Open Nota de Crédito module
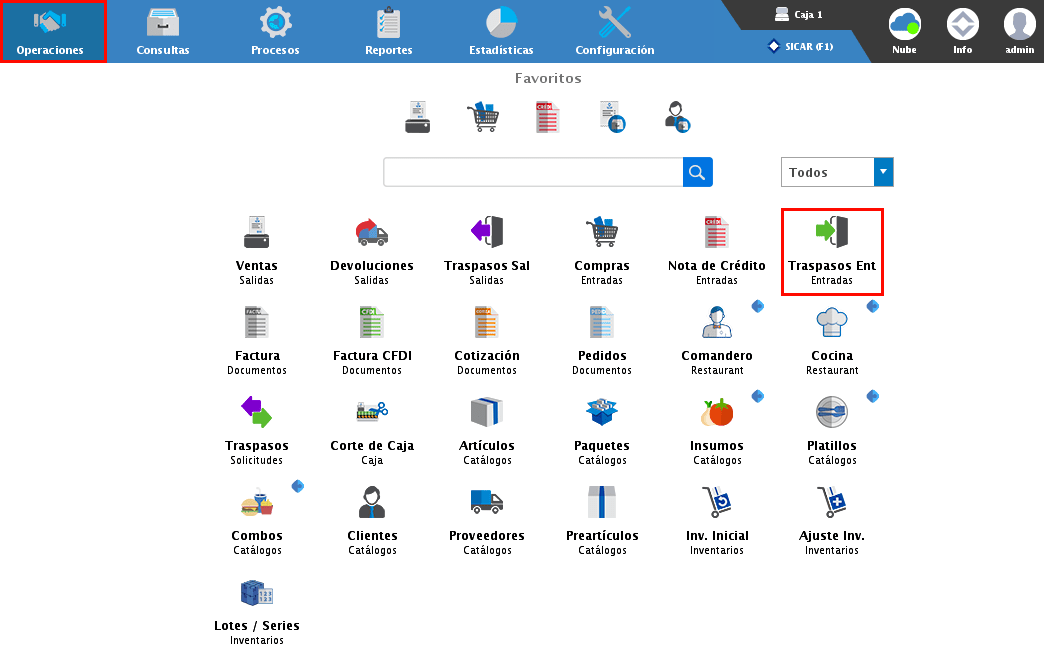The image size is (1044, 665). pos(716,233)
